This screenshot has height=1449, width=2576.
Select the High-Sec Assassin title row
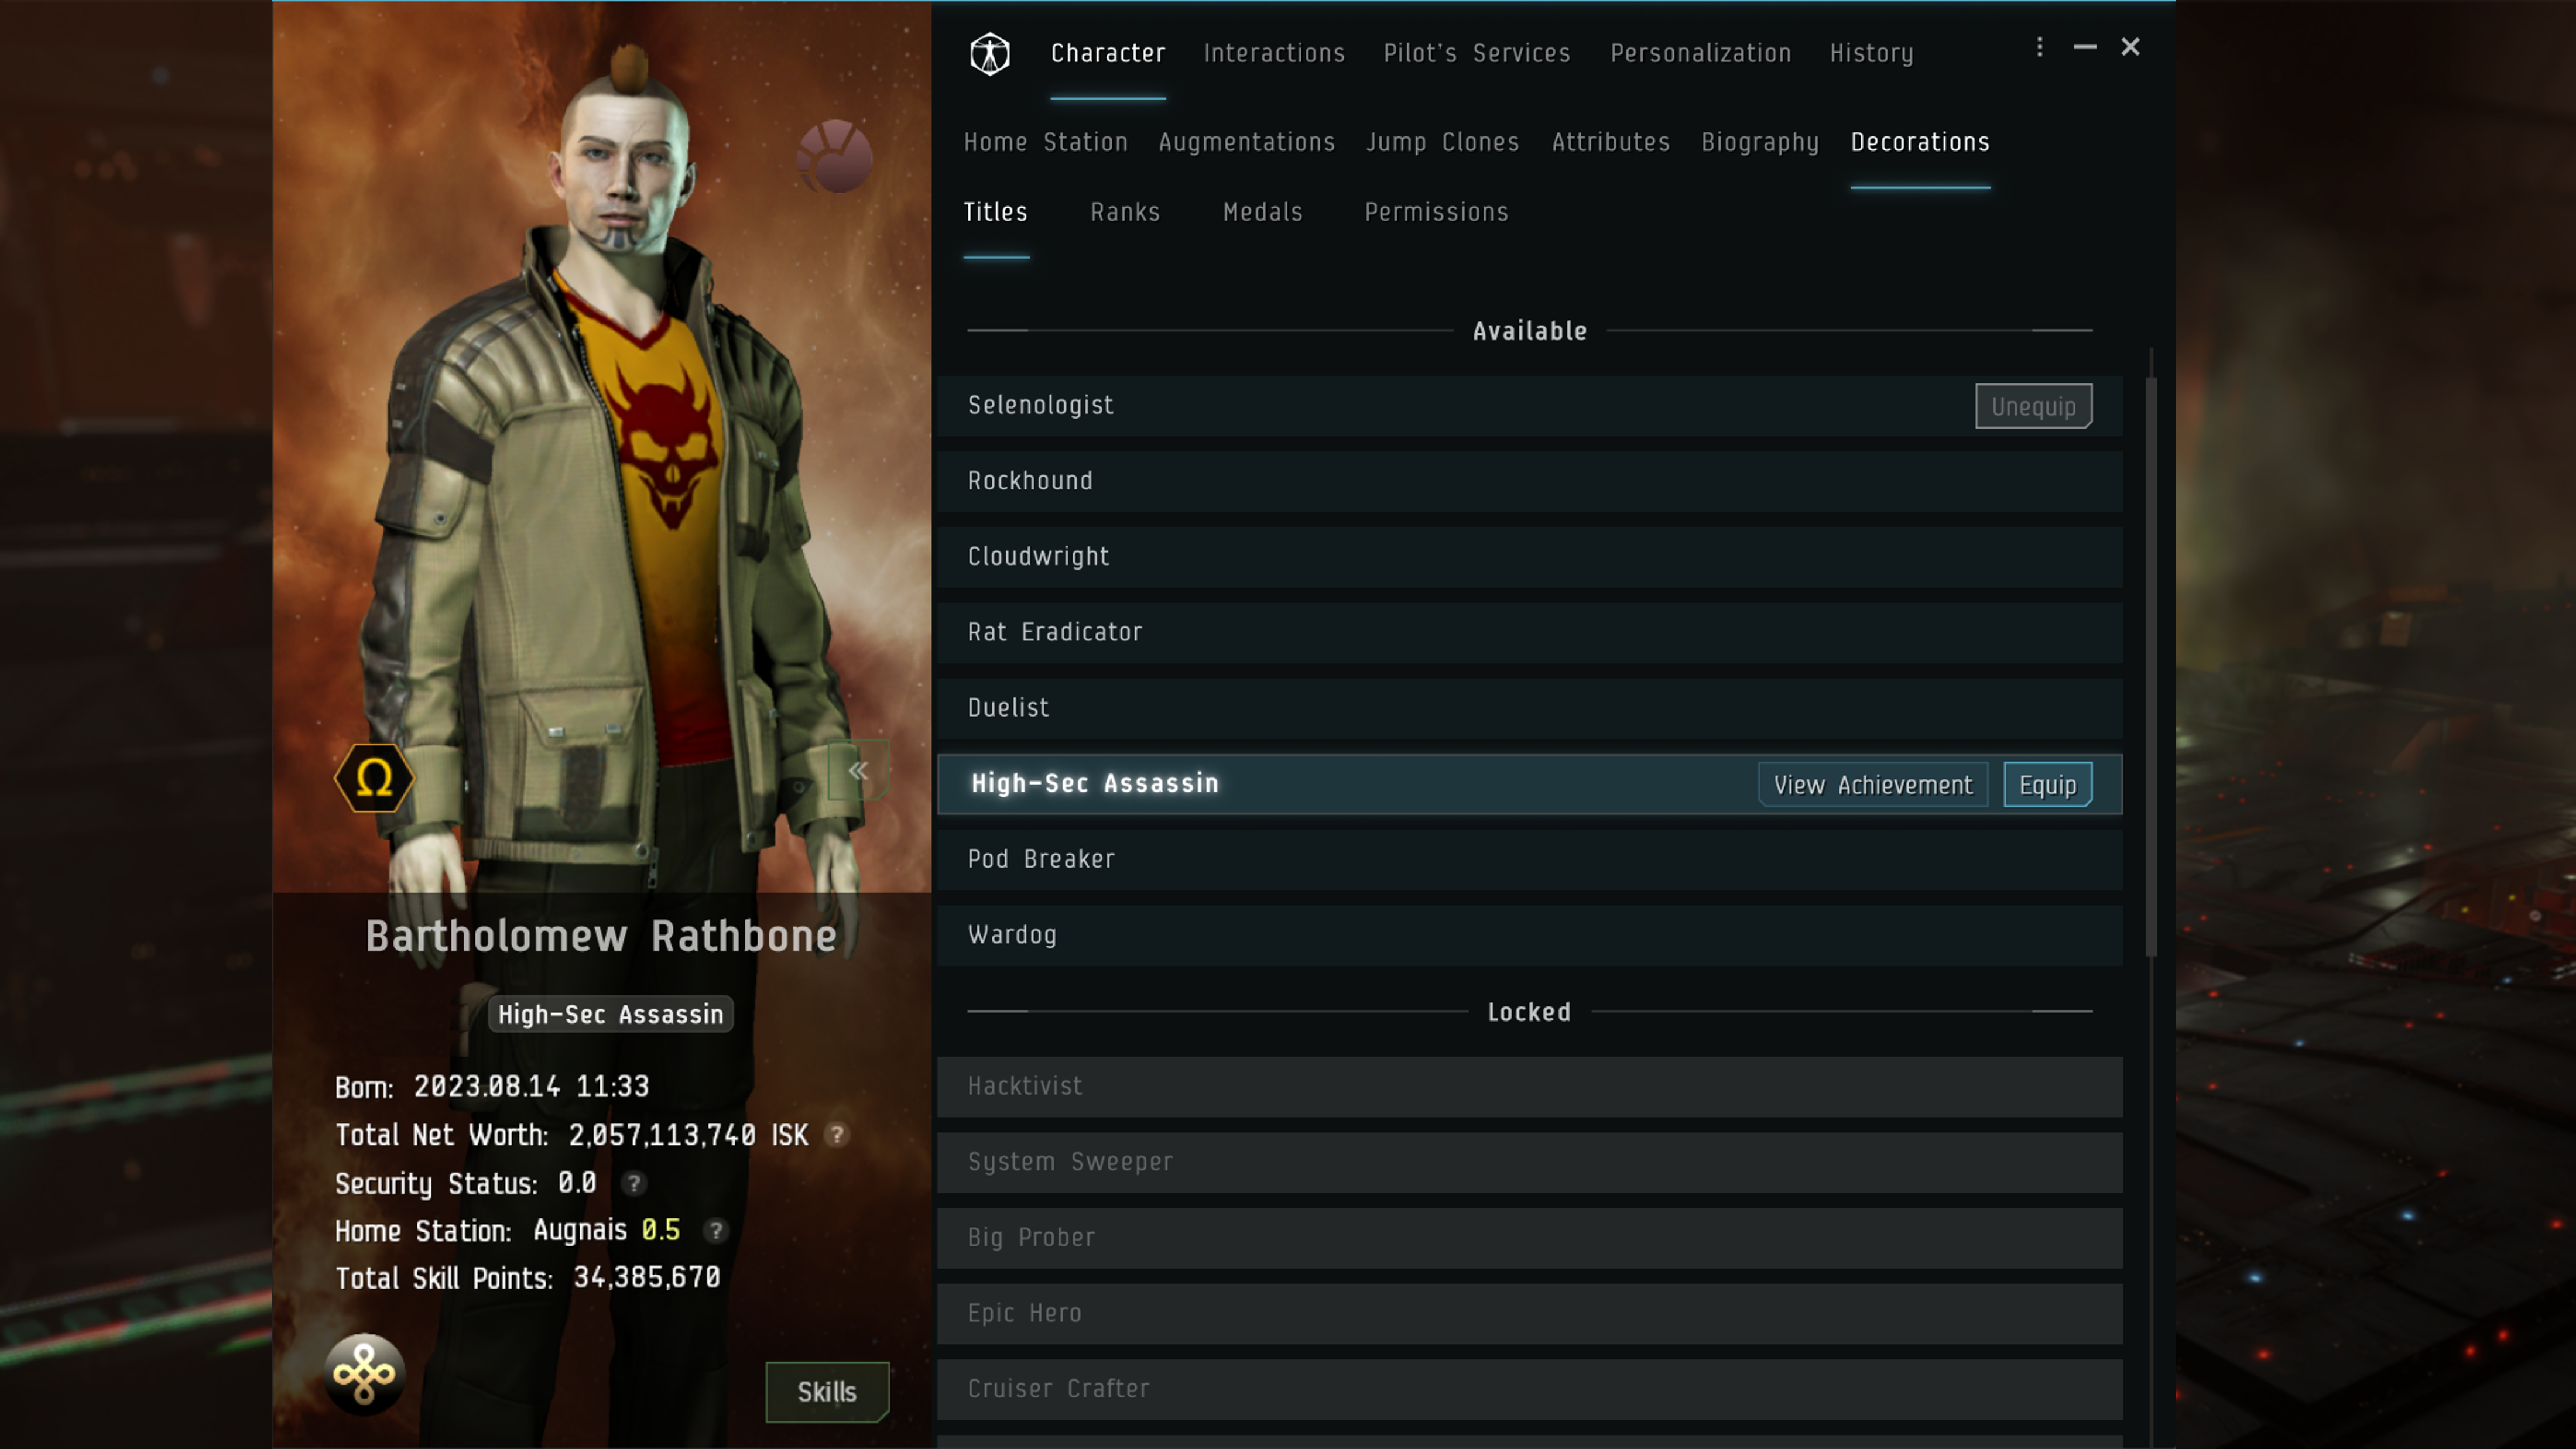click(1530, 784)
